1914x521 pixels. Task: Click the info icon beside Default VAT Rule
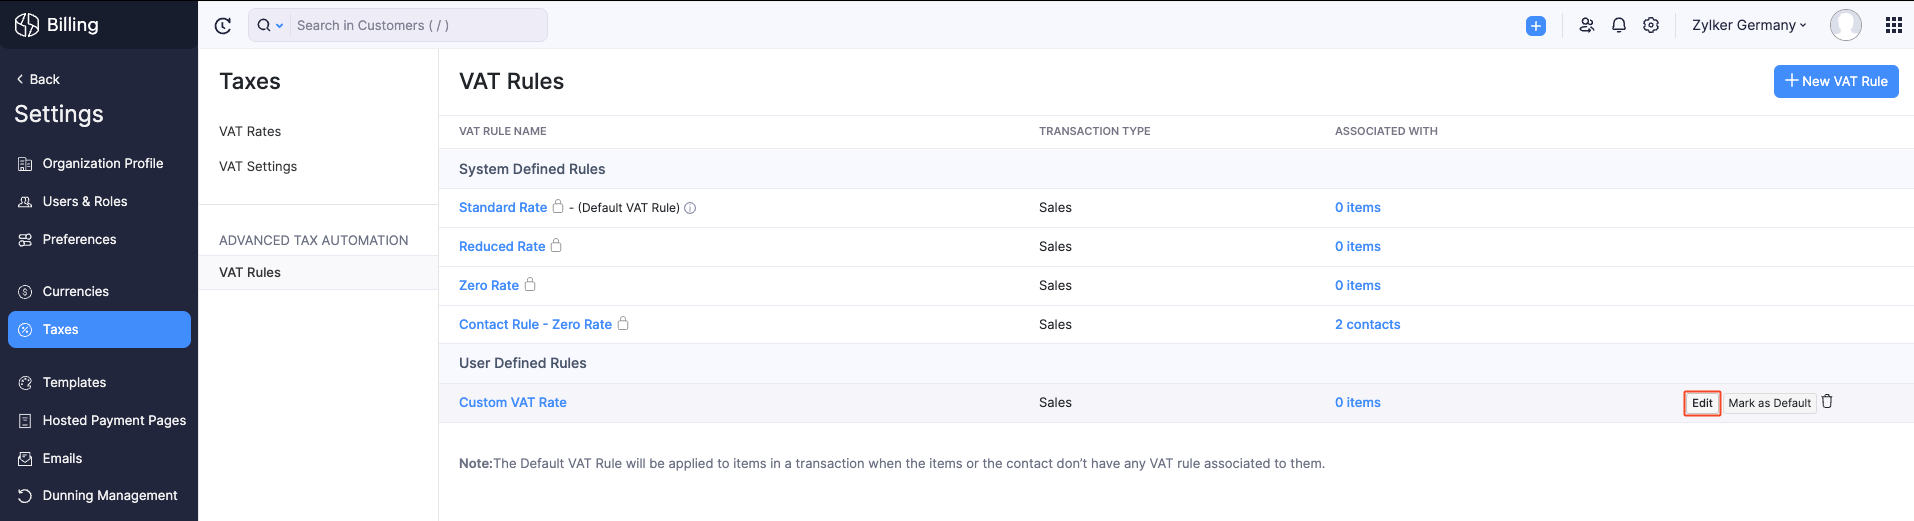690,208
